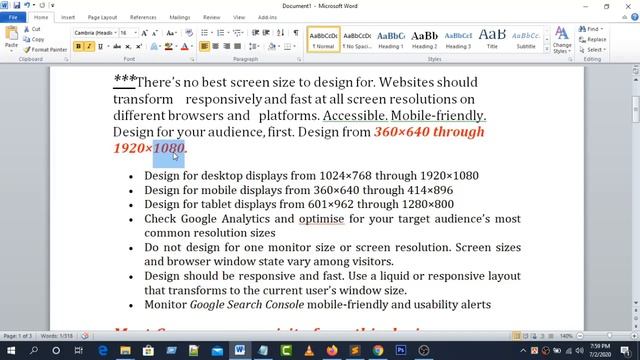Align text left
640x360 pixels.
(x=204, y=47)
